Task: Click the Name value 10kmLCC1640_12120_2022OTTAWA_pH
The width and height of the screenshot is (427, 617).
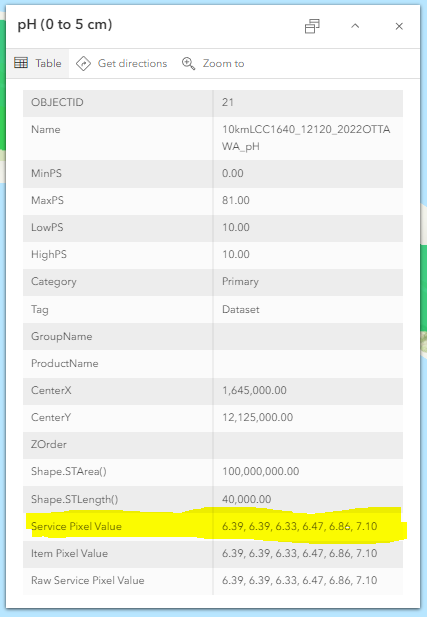Action: click(306, 138)
